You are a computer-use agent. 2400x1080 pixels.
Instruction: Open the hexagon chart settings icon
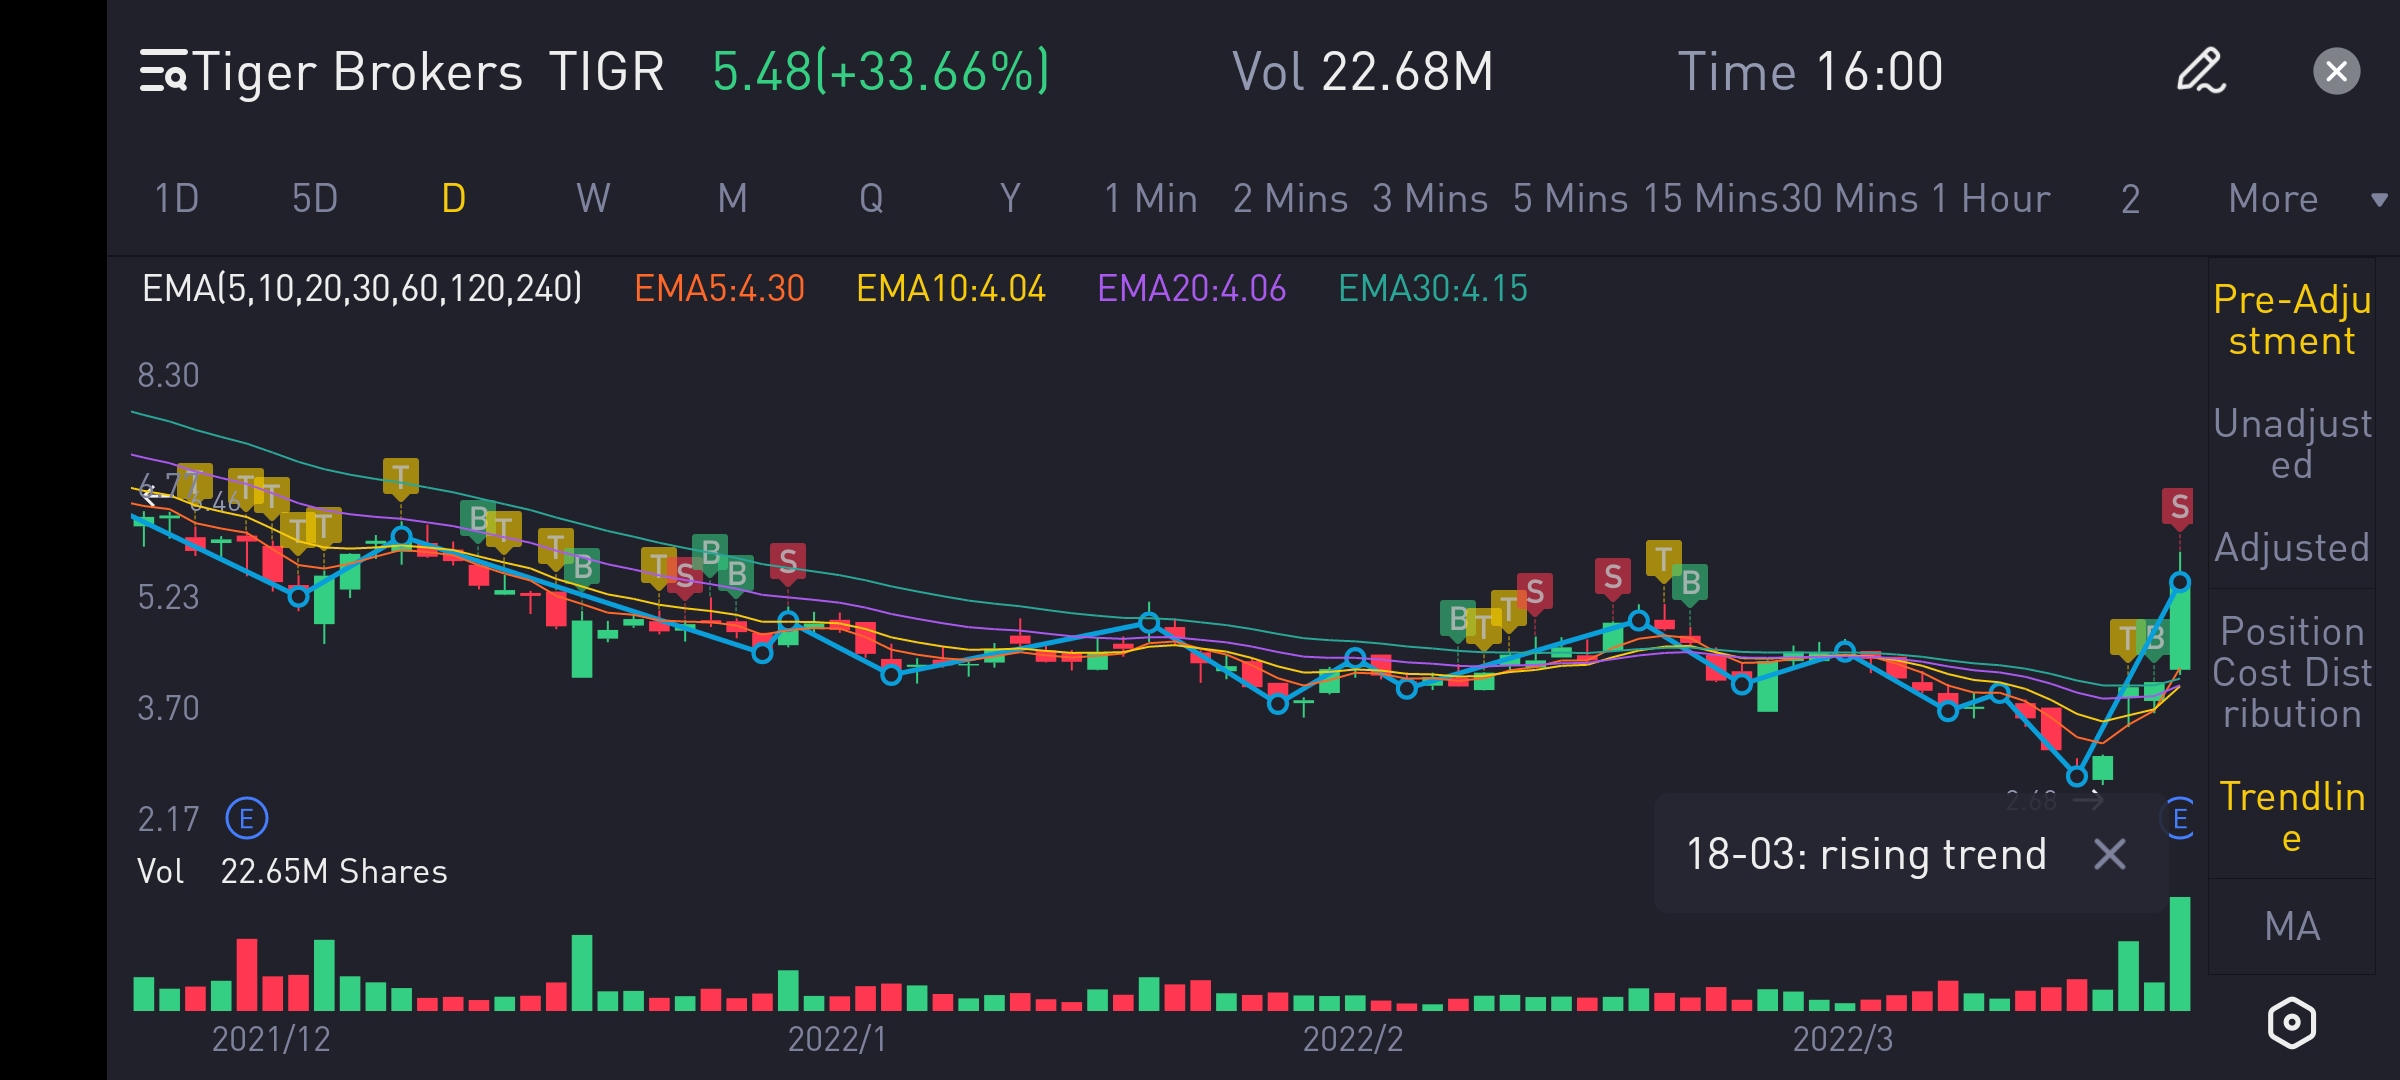2291,1022
